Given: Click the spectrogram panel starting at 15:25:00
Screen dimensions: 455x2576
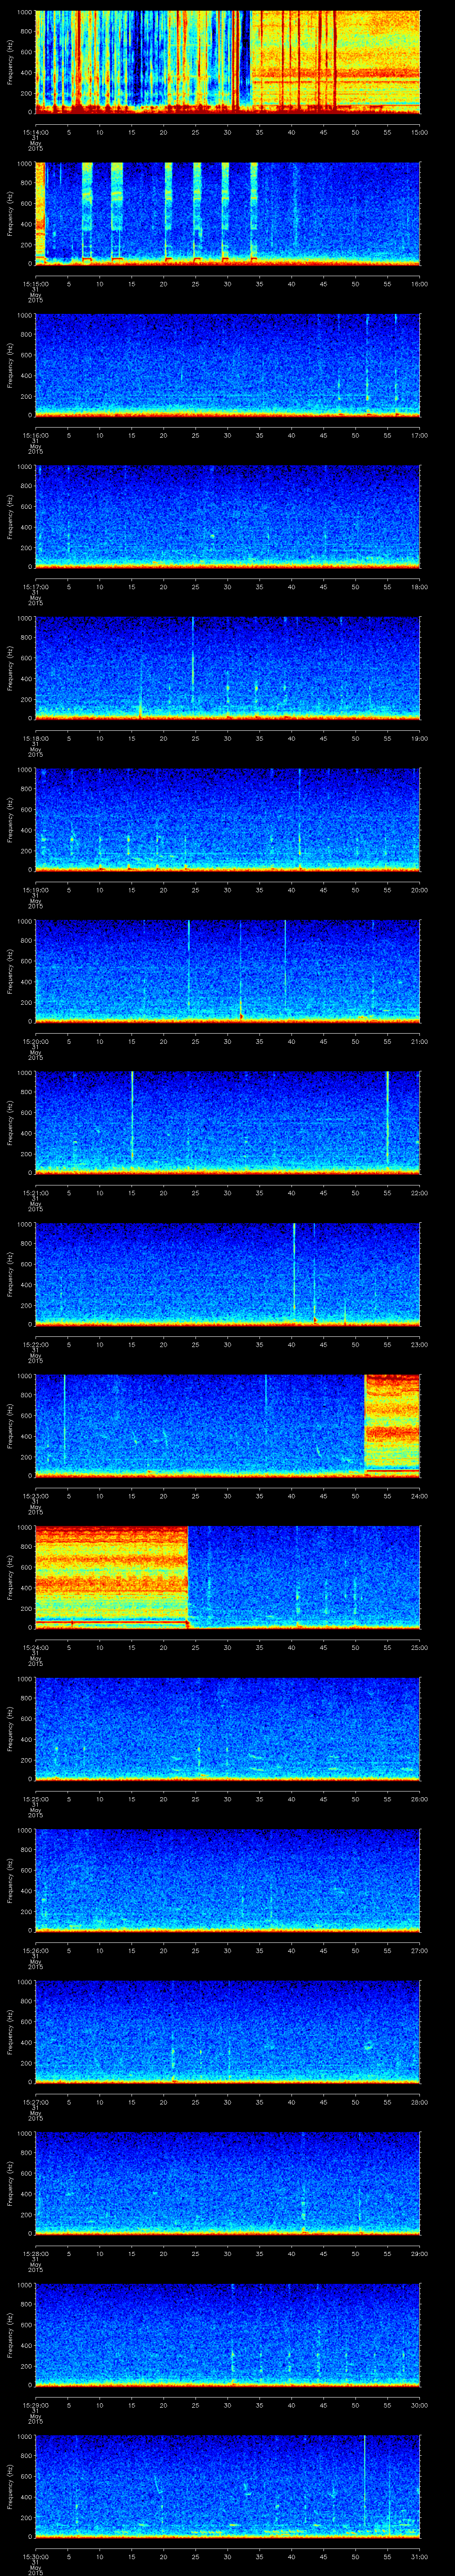Looking at the screenshot, I should pos(228,1728).
